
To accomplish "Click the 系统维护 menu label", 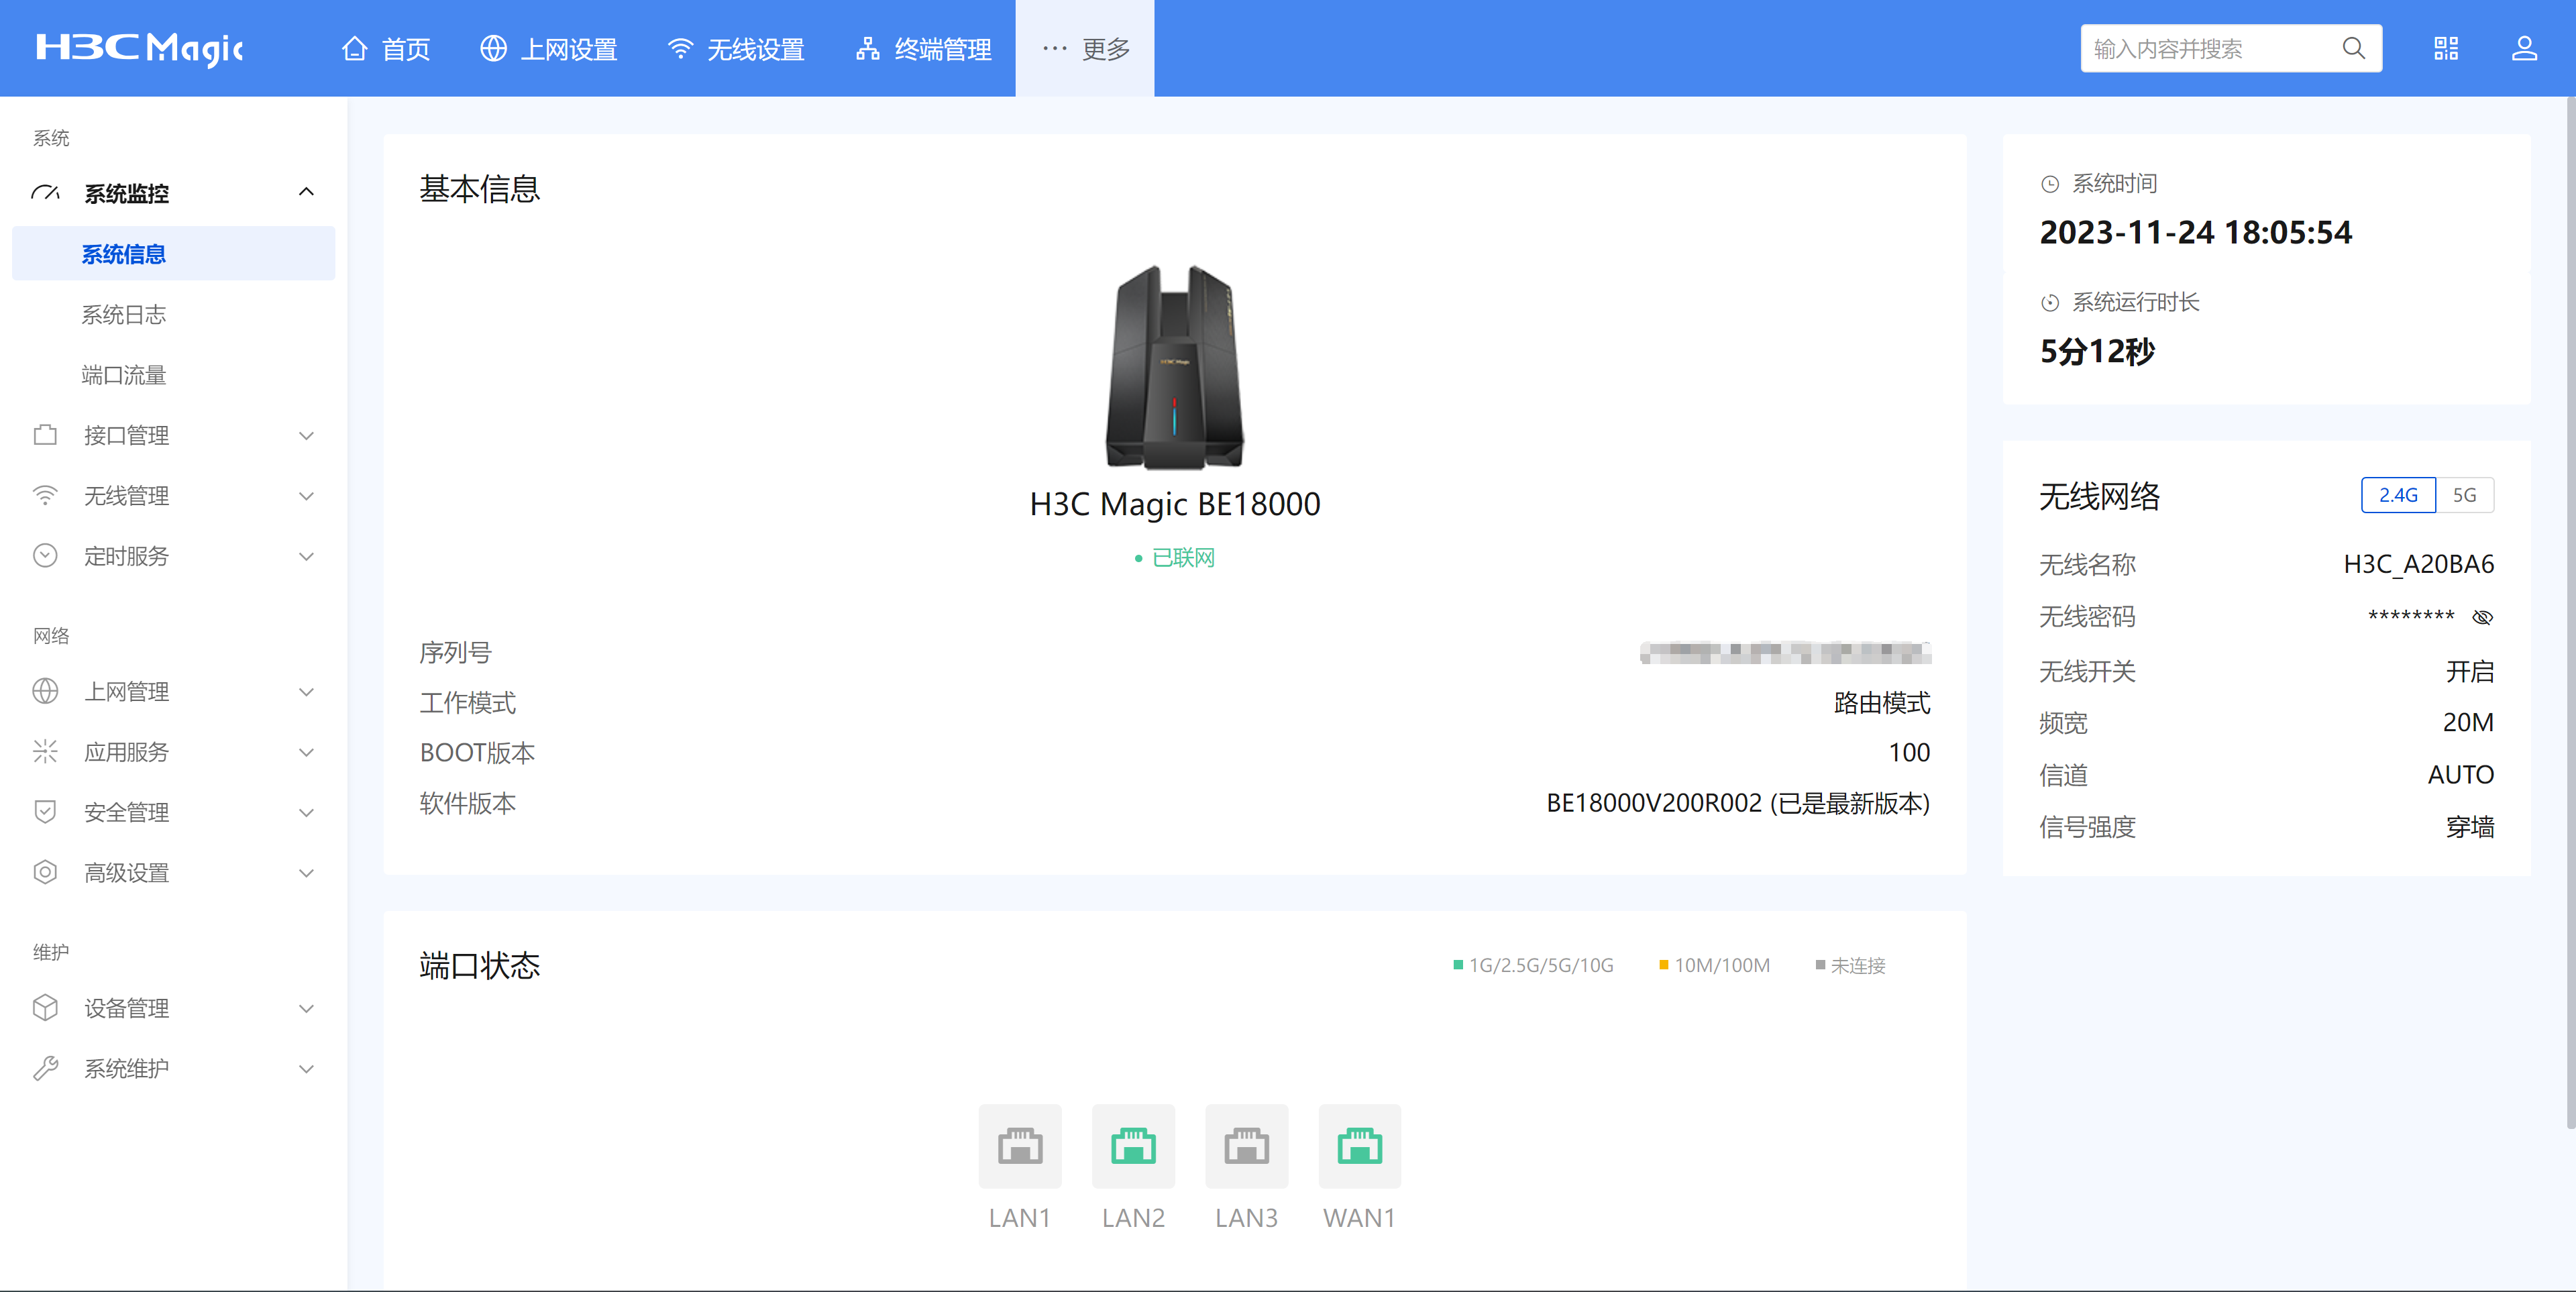I will [127, 1068].
